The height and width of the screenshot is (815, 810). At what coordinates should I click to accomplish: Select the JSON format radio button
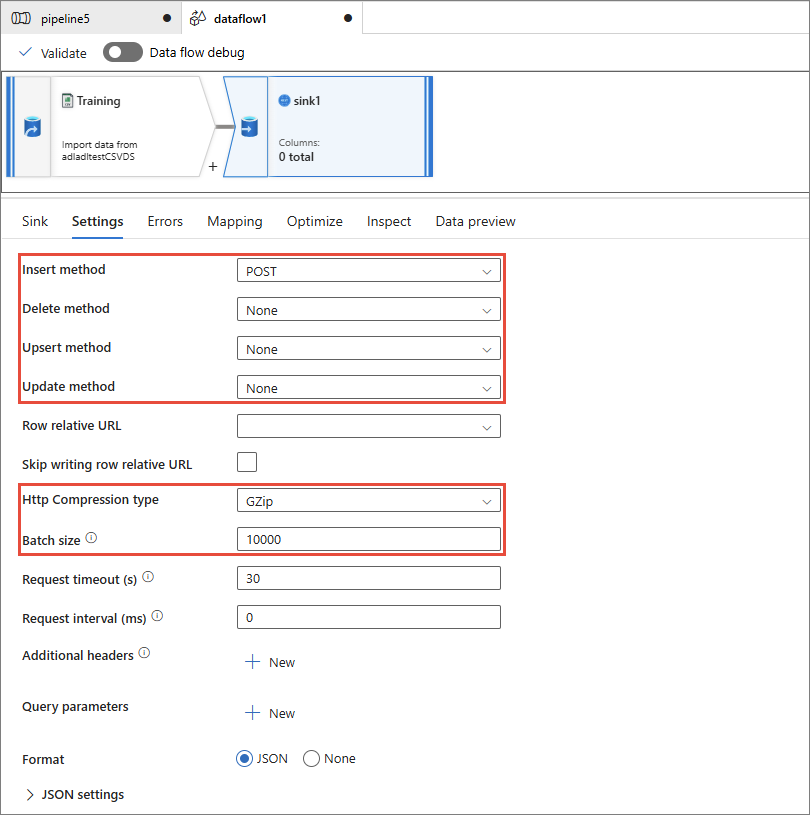tap(244, 759)
